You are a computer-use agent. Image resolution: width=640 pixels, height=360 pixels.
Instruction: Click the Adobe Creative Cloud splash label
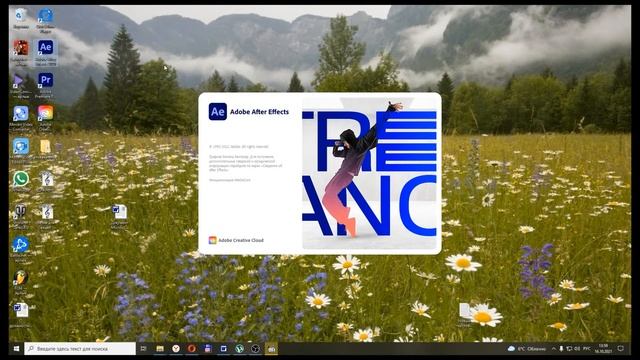241,240
